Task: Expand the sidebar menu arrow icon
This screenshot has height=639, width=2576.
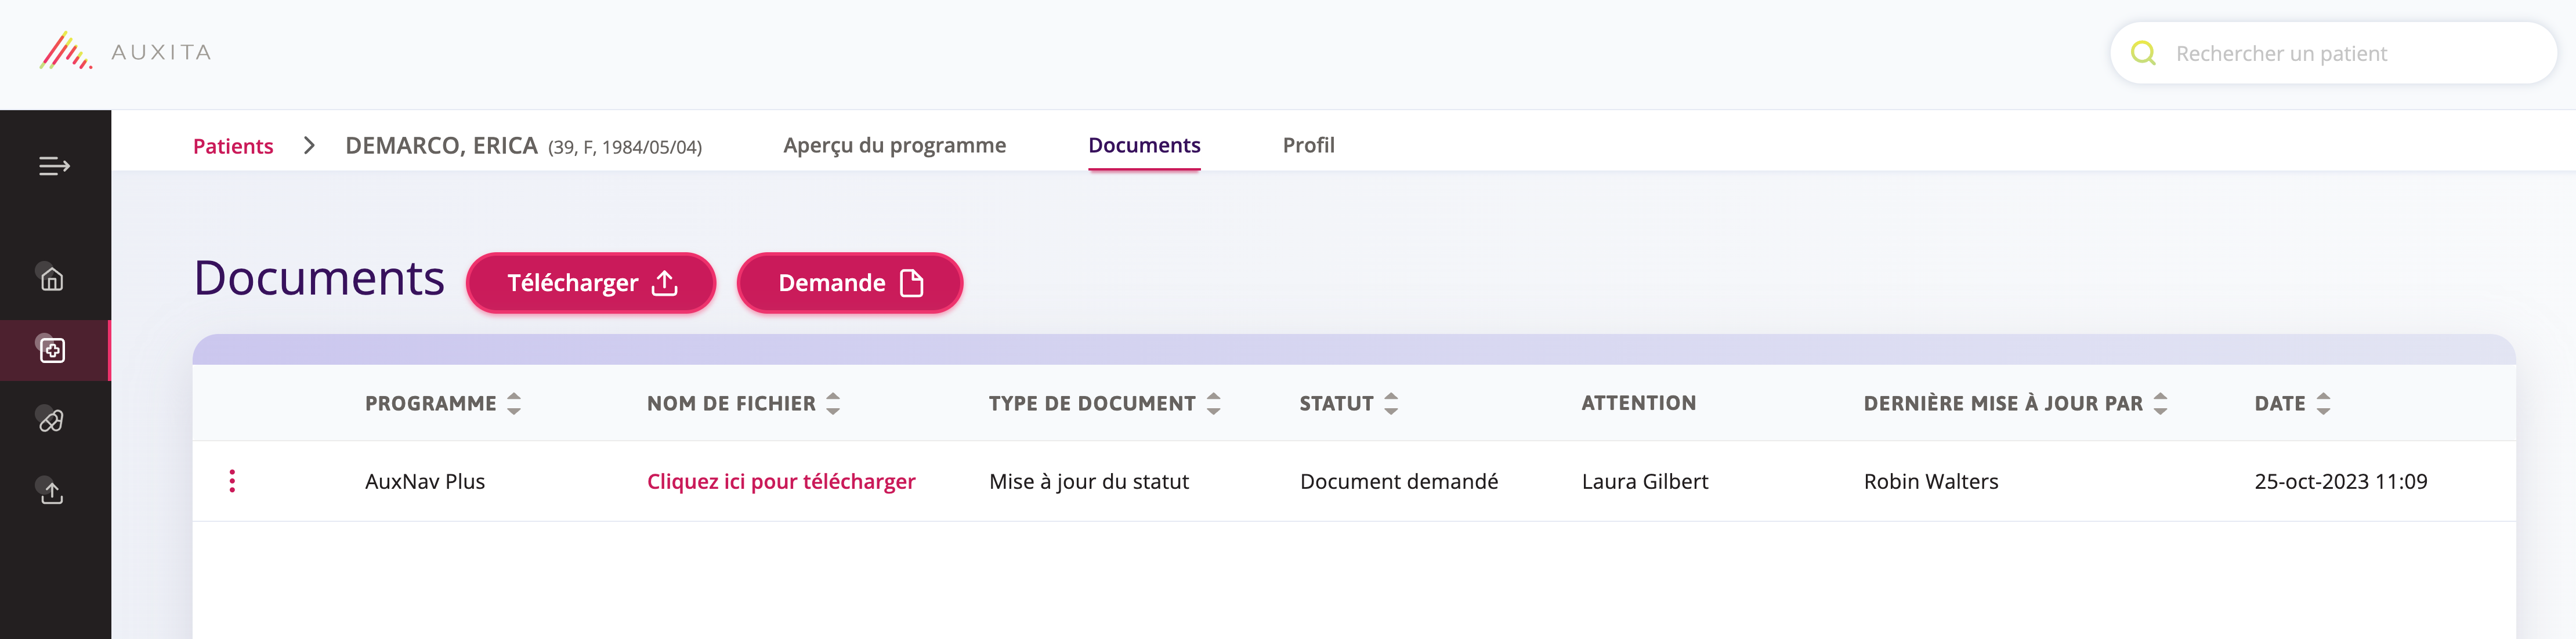Action: 54,166
